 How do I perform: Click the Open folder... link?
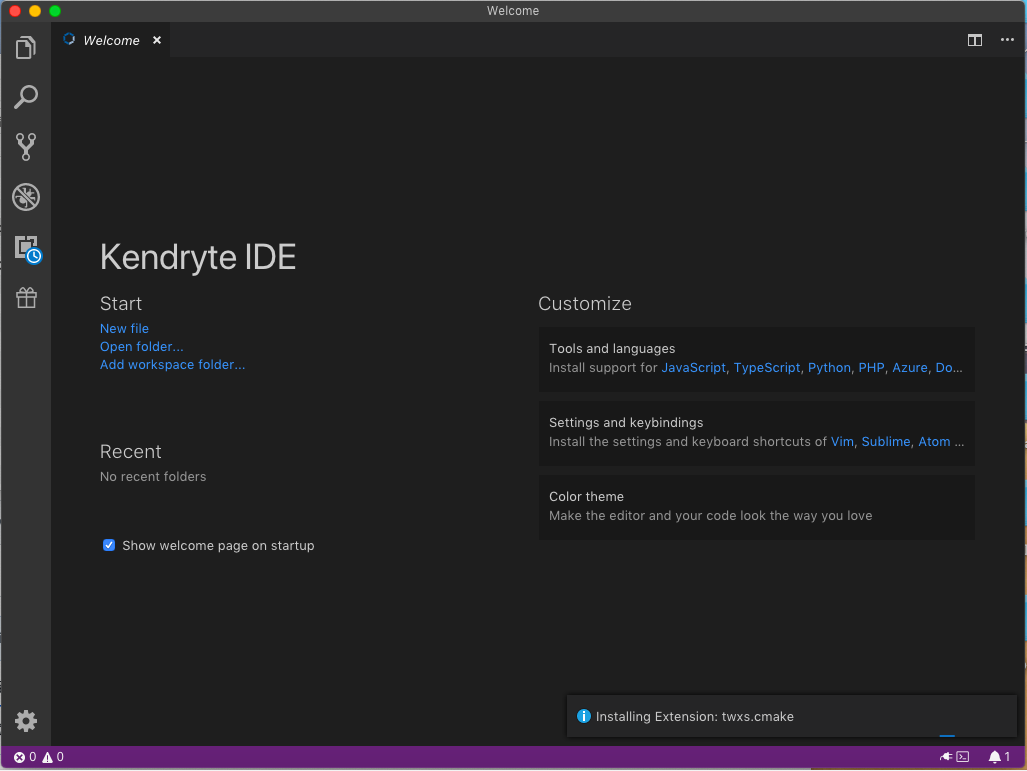click(141, 346)
